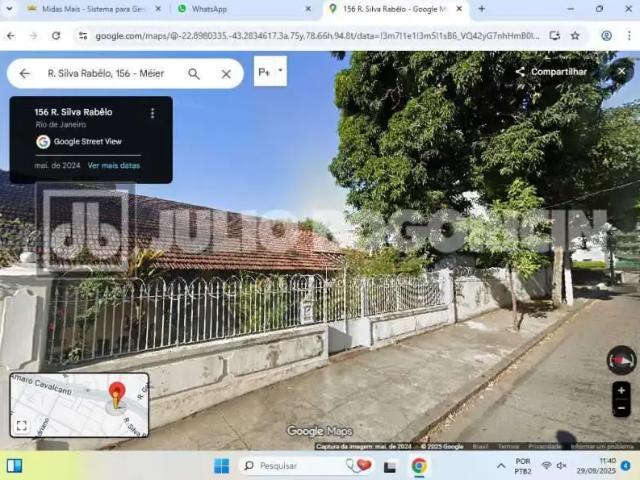Viewport: 640px width, 480px height.
Task: Open the notification bell icon
Action: pyautogui.click(x=625, y=466)
